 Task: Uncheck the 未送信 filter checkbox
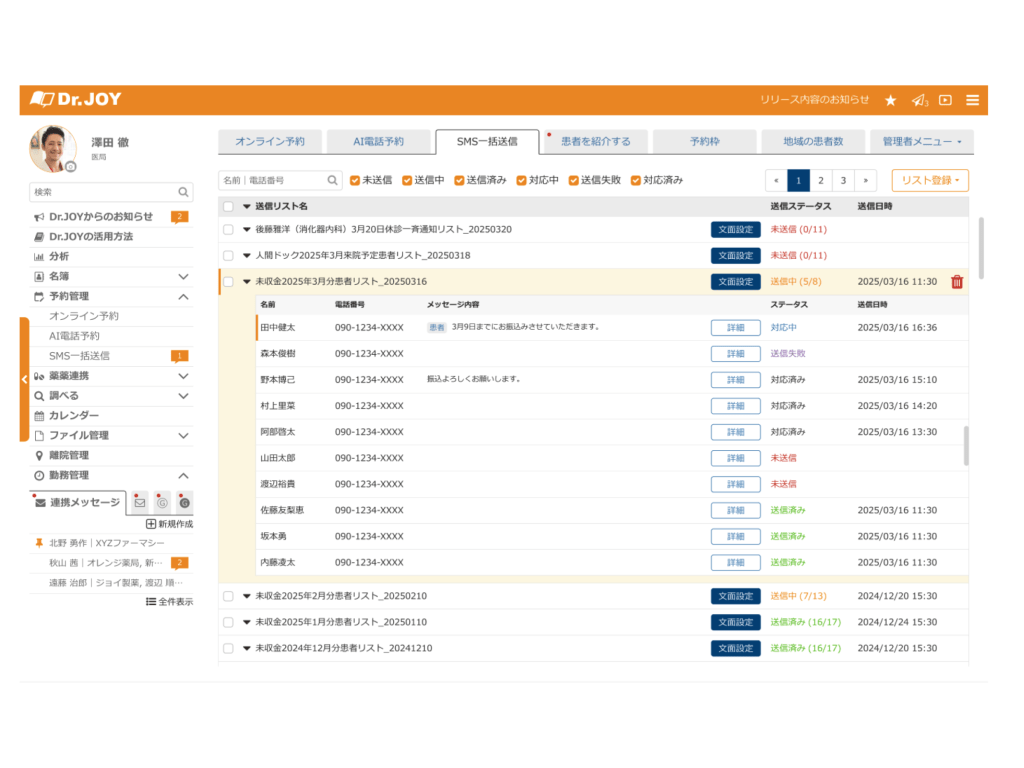click(355, 181)
